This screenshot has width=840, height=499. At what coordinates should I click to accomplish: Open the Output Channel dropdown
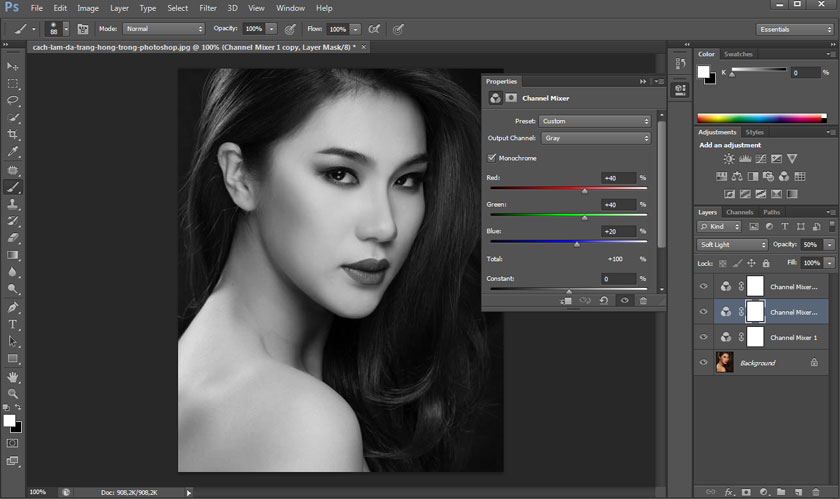(x=596, y=138)
